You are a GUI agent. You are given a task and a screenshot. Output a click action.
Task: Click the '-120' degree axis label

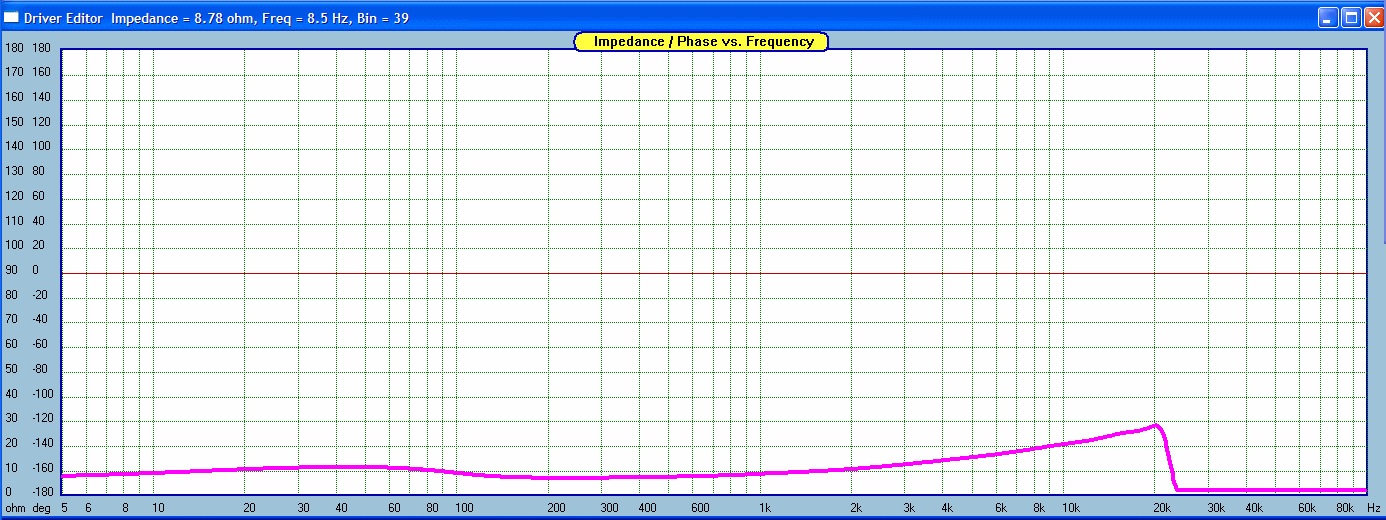coord(42,419)
